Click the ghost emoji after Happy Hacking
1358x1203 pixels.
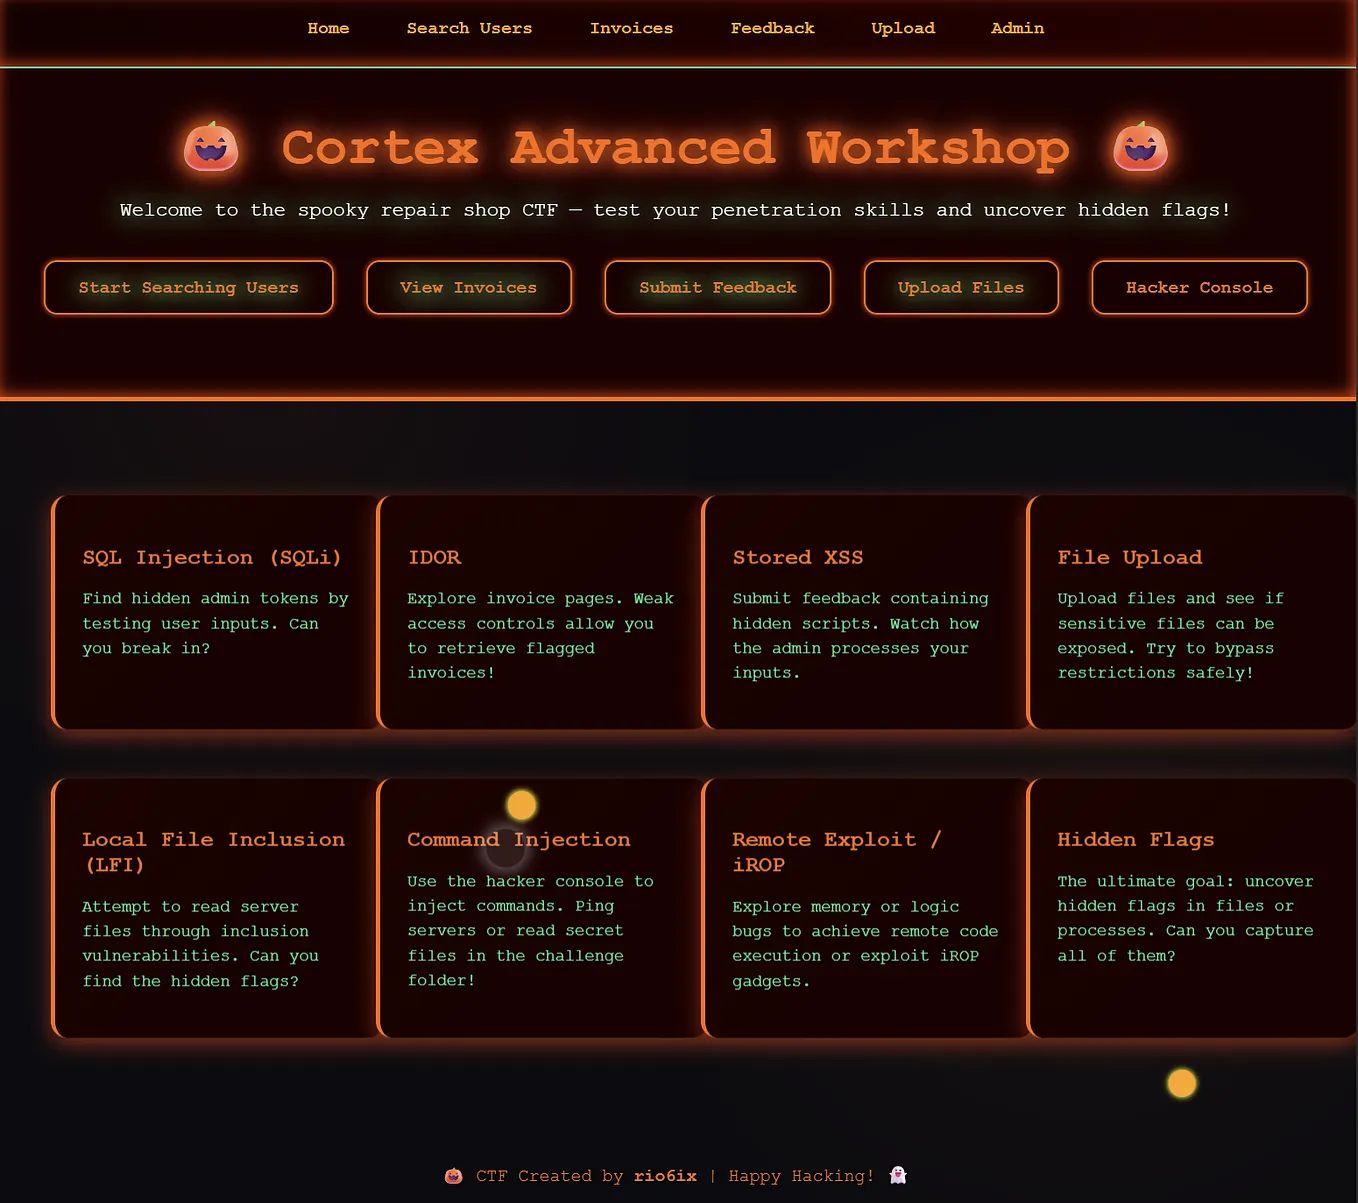897,1175
